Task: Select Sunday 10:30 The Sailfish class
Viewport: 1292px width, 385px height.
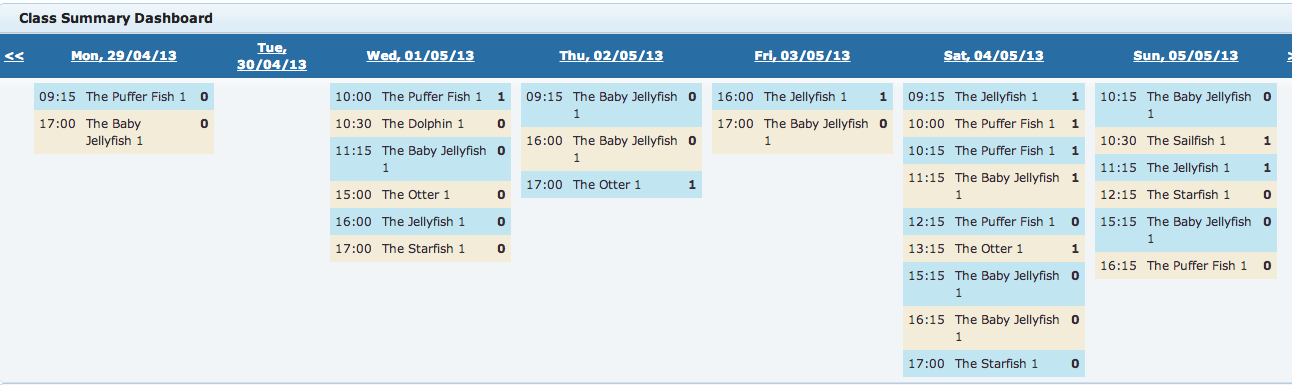Action: pos(1185,141)
